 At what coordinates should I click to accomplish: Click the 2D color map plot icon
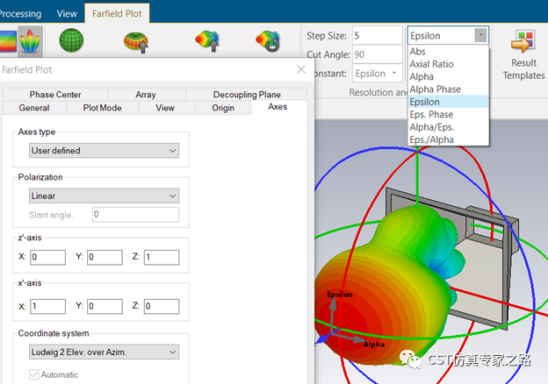pos(8,41)
